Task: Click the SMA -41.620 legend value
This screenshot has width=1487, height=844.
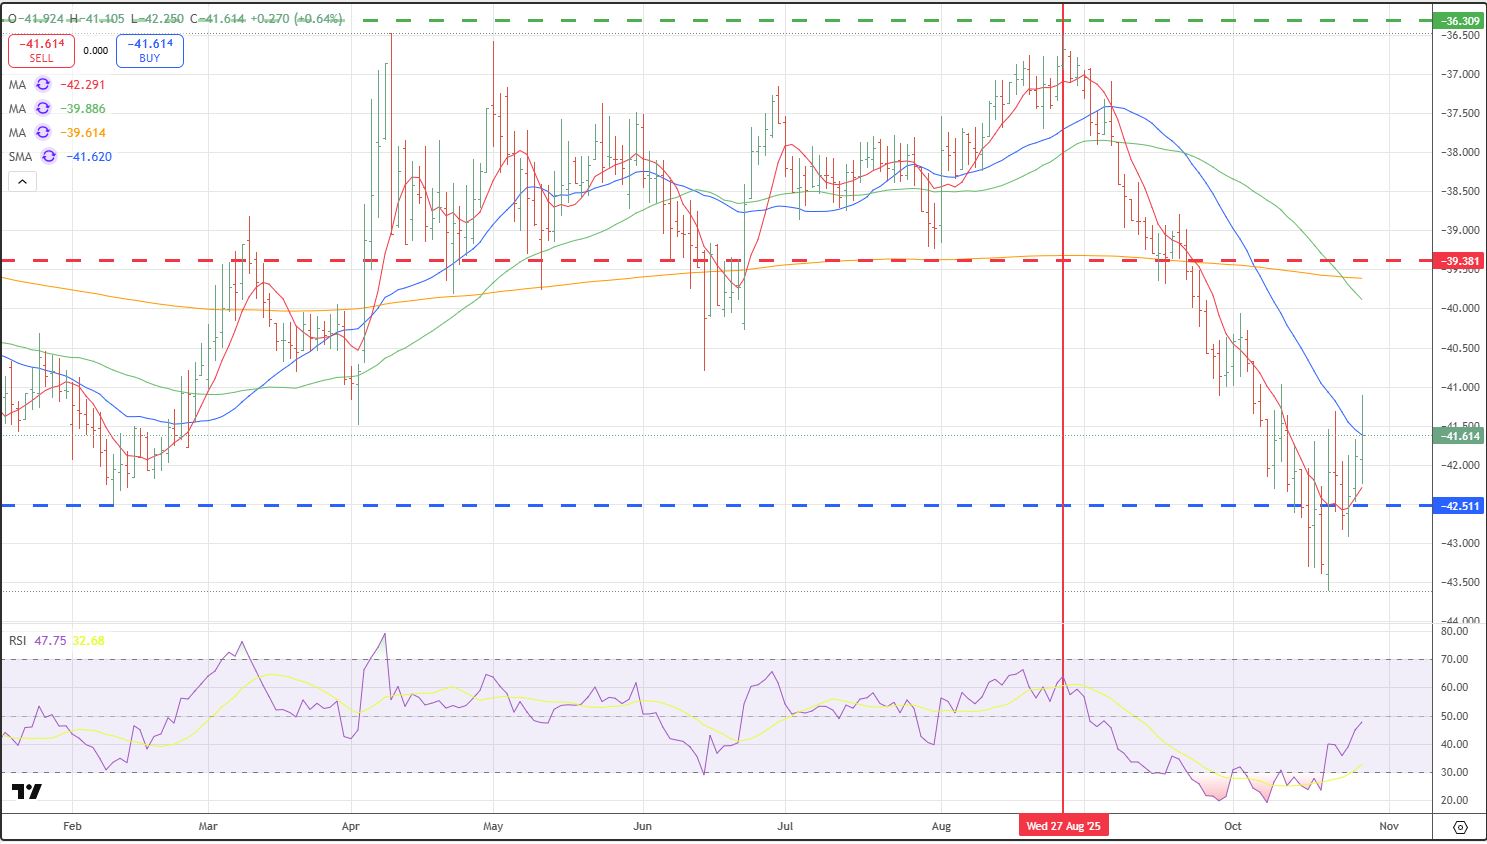Action: click(89, 157)
